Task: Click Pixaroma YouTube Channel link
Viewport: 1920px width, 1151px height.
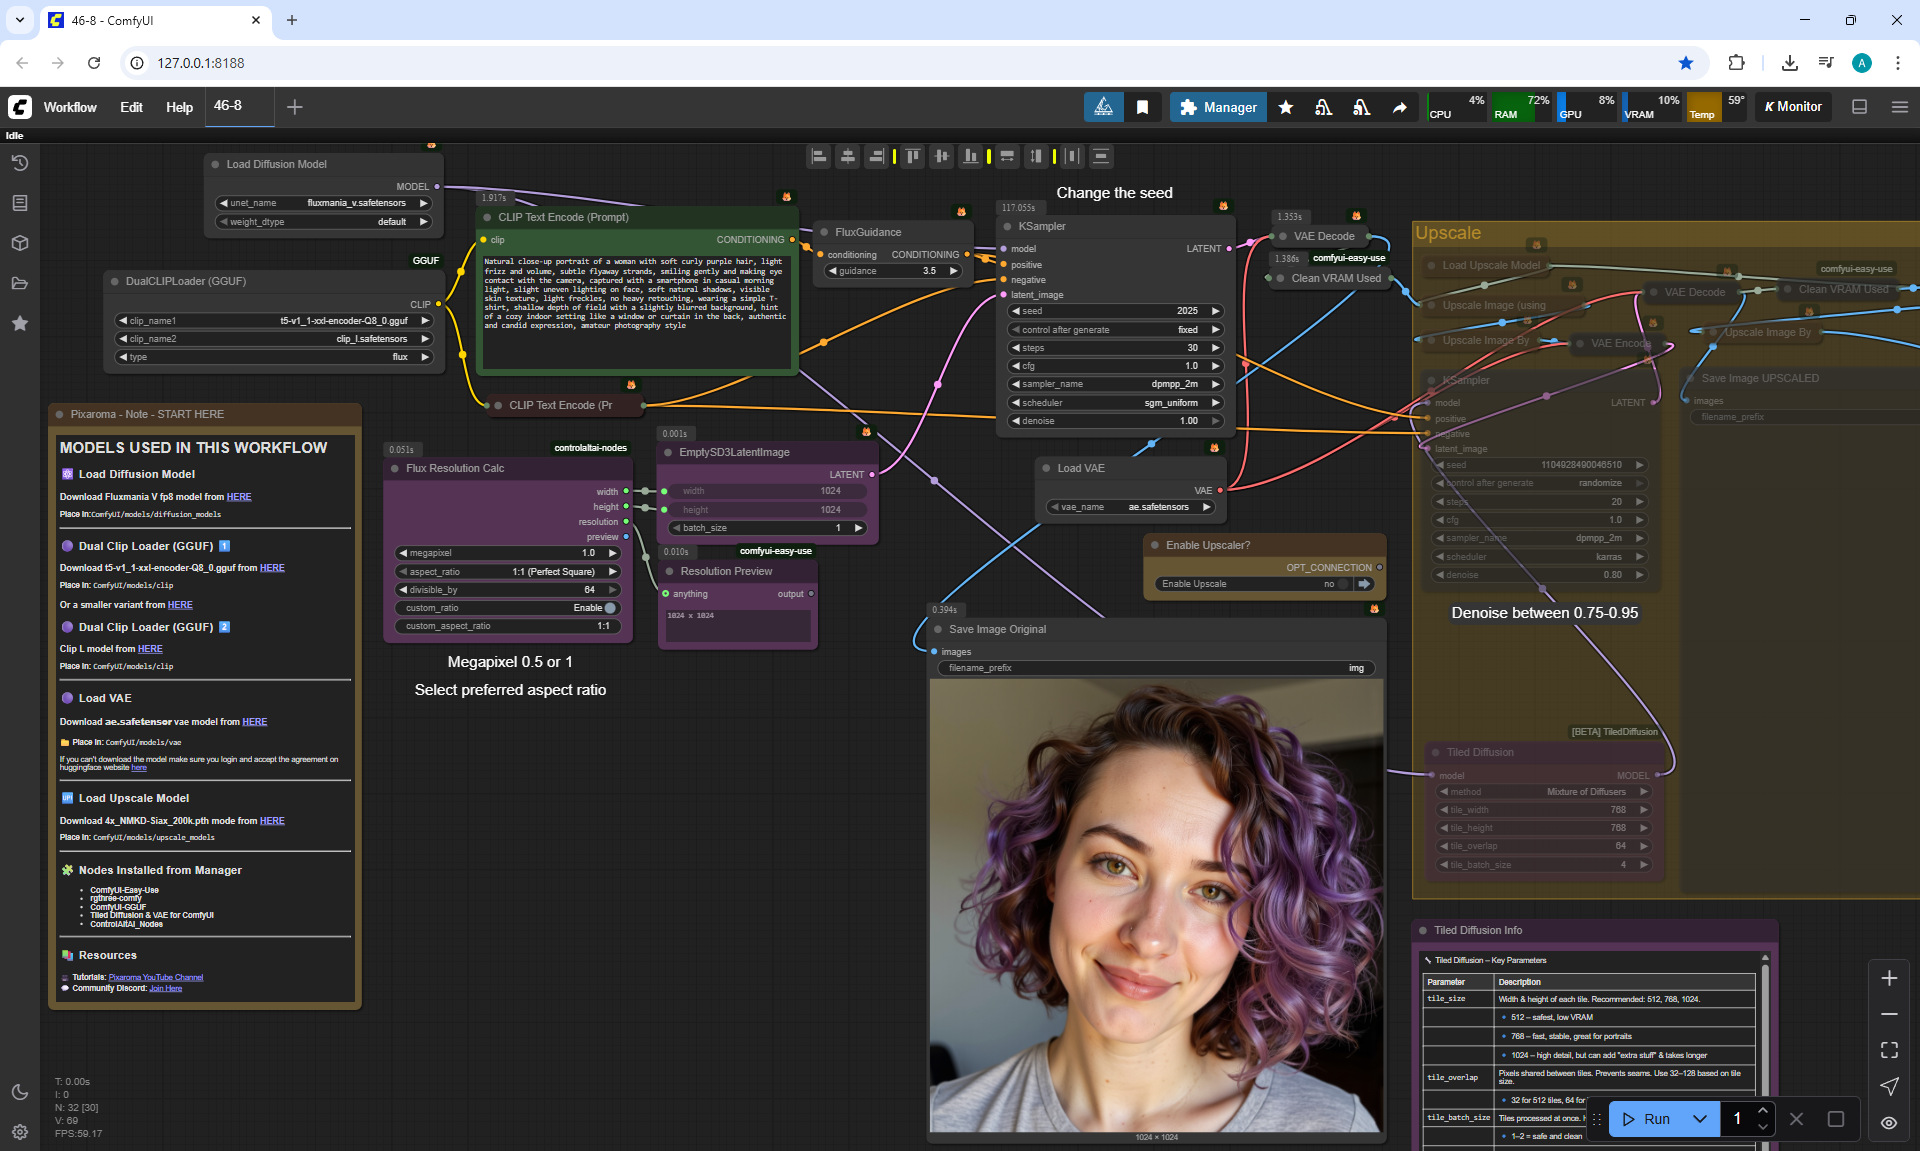Action: pyautogui.click(x=155, y=977)
